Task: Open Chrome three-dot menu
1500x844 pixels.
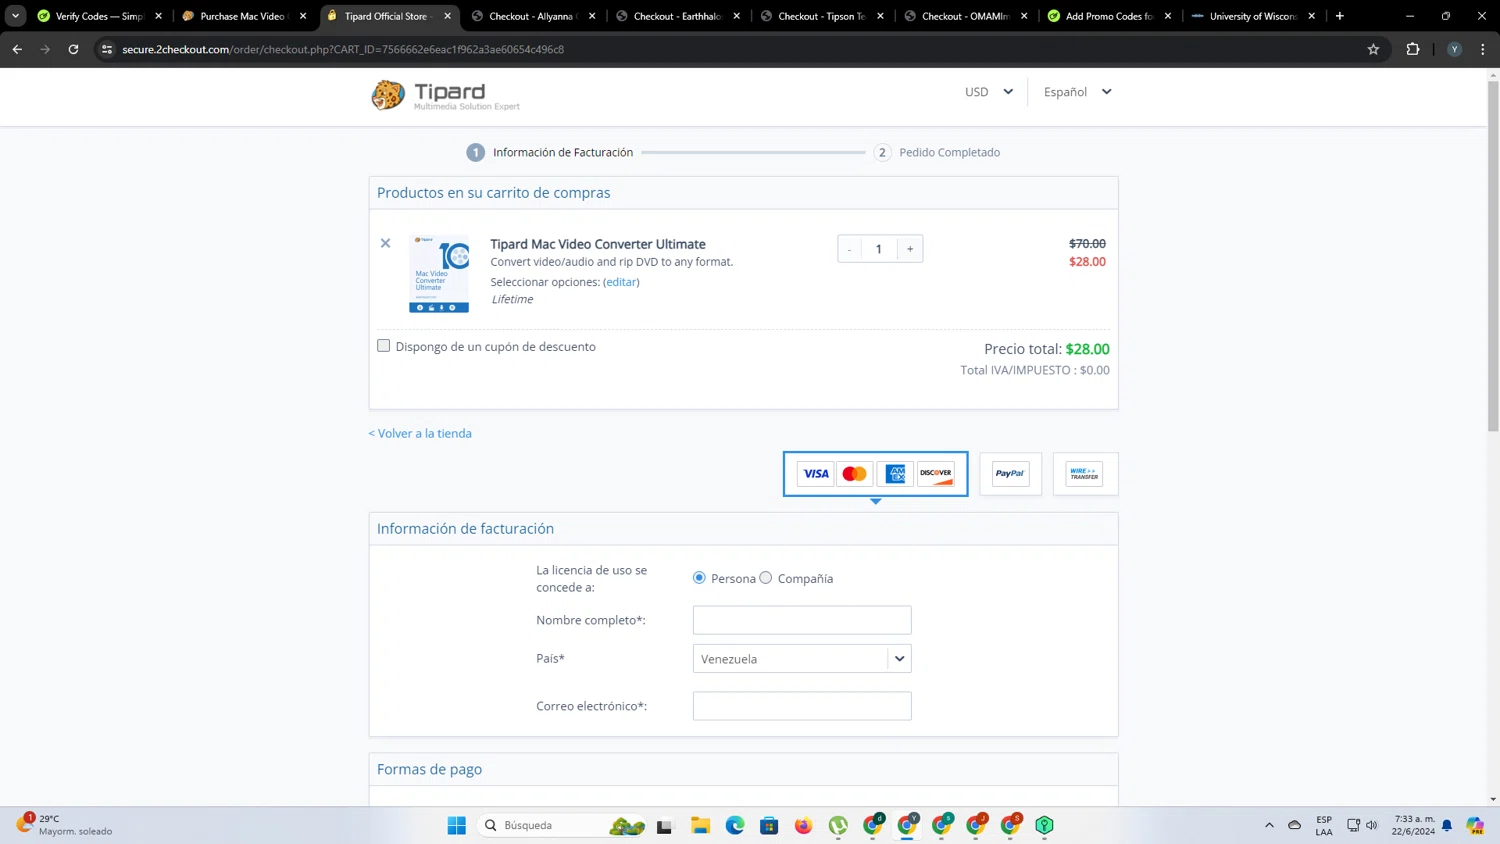Action: click(1483, 49)
